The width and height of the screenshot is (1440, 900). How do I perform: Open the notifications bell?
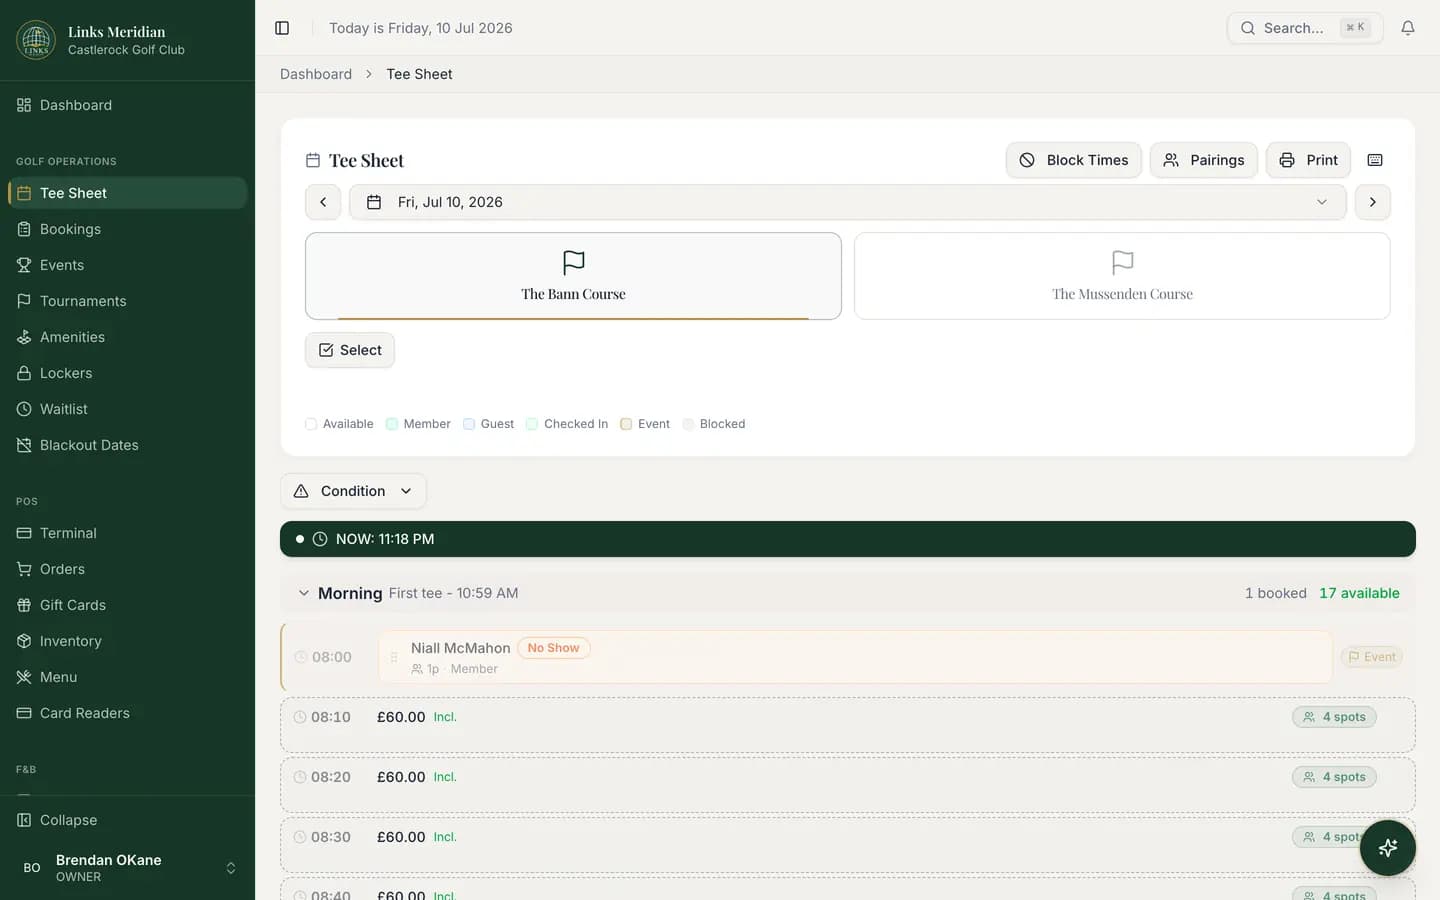click(1408, 28)
